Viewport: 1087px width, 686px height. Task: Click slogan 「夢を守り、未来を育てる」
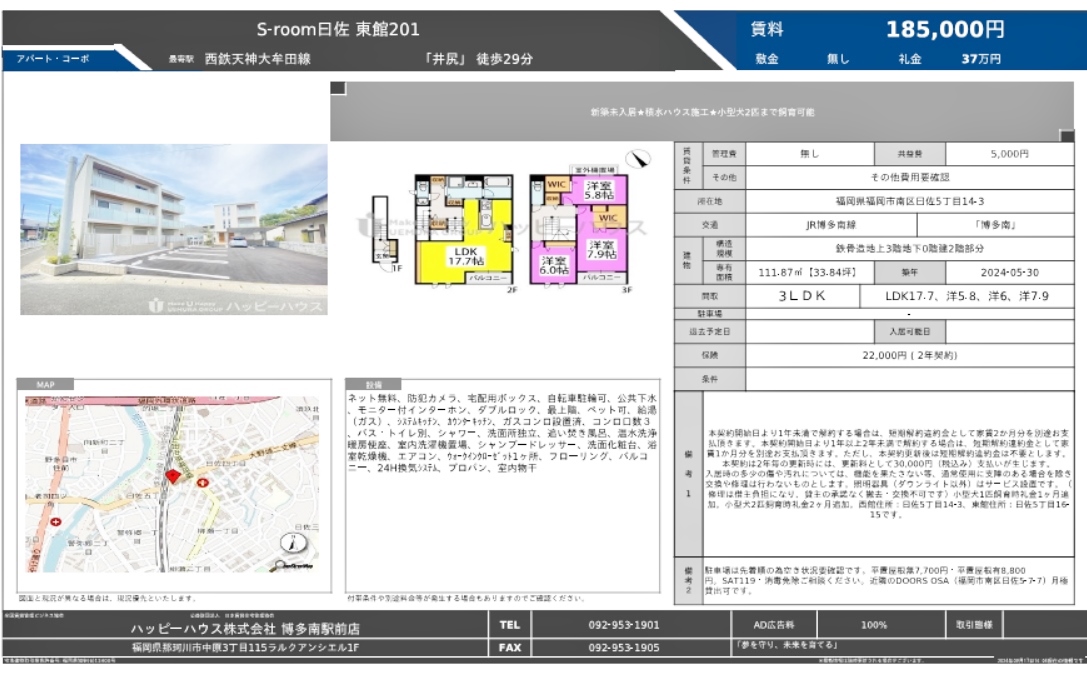786,644
